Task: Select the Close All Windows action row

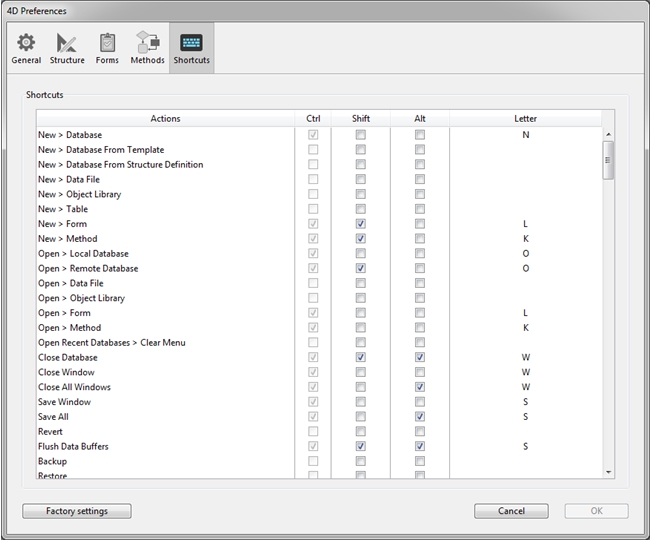Action: [x=75, y=387]
